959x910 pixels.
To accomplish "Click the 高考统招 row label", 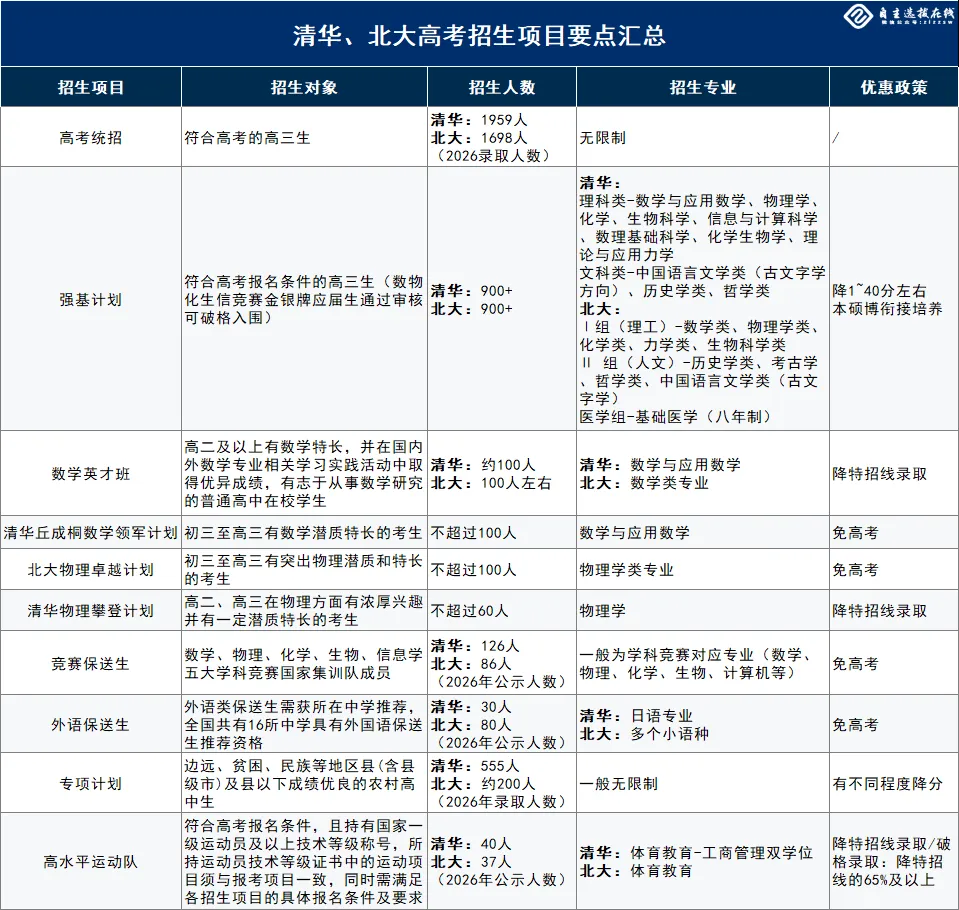I will coord(91,137).
